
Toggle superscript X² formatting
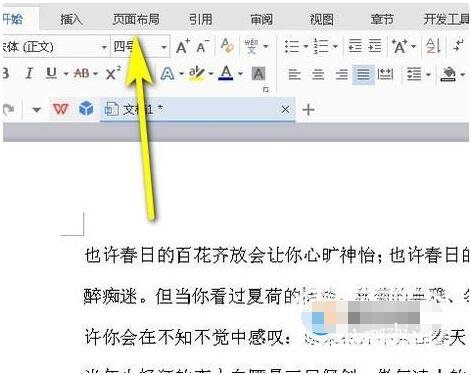(113, 73)
